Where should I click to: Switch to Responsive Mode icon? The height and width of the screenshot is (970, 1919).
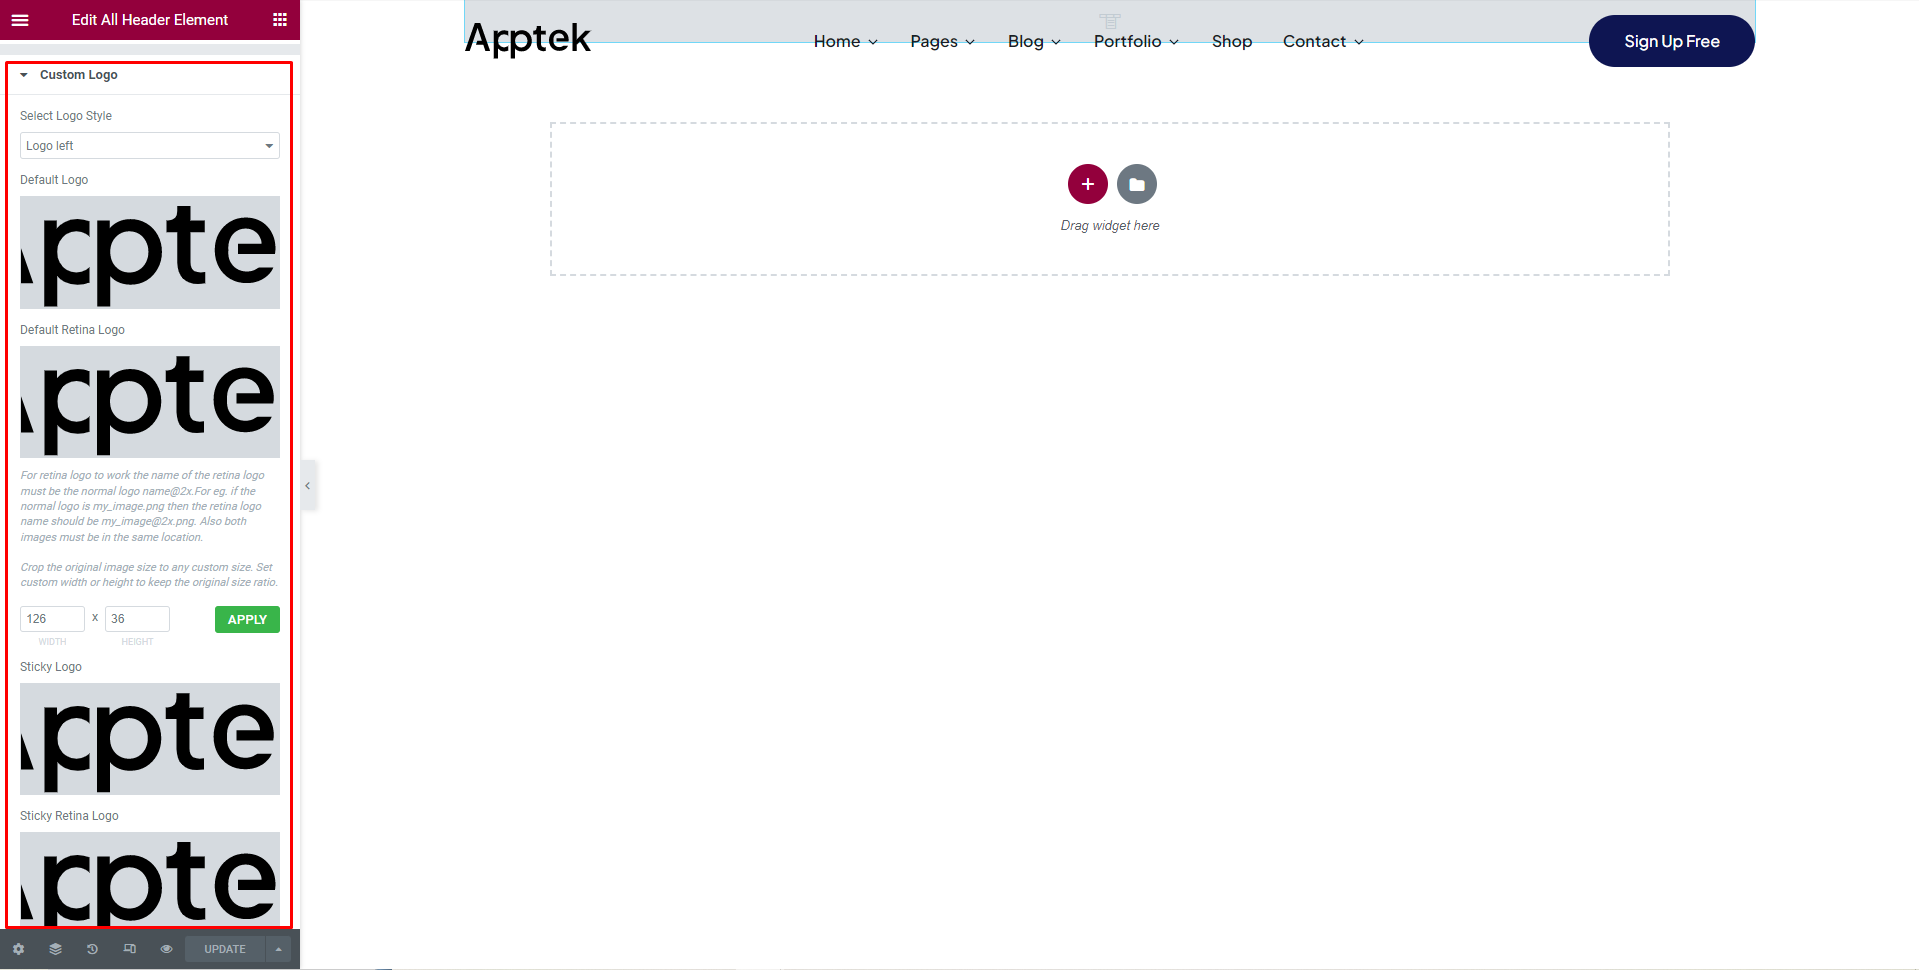(129, 949)
